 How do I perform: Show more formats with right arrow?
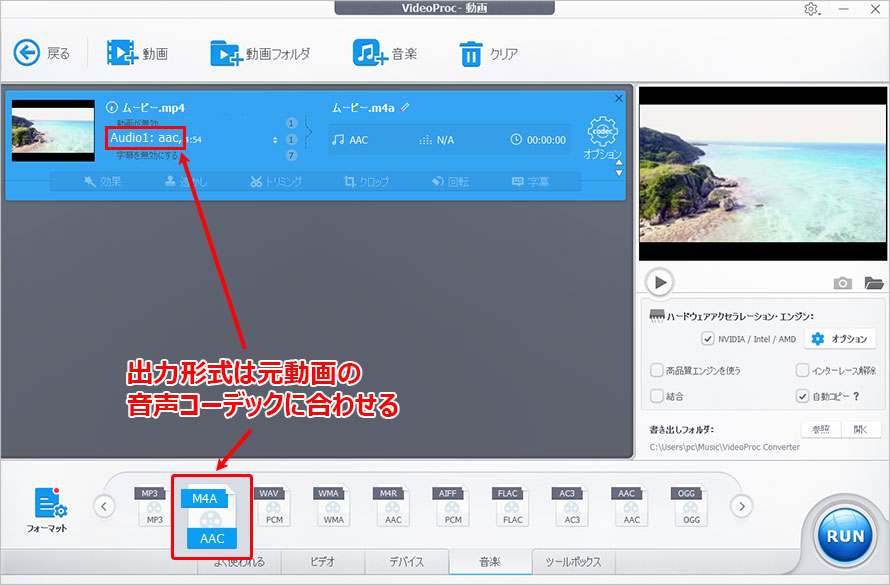click(741, 506)
